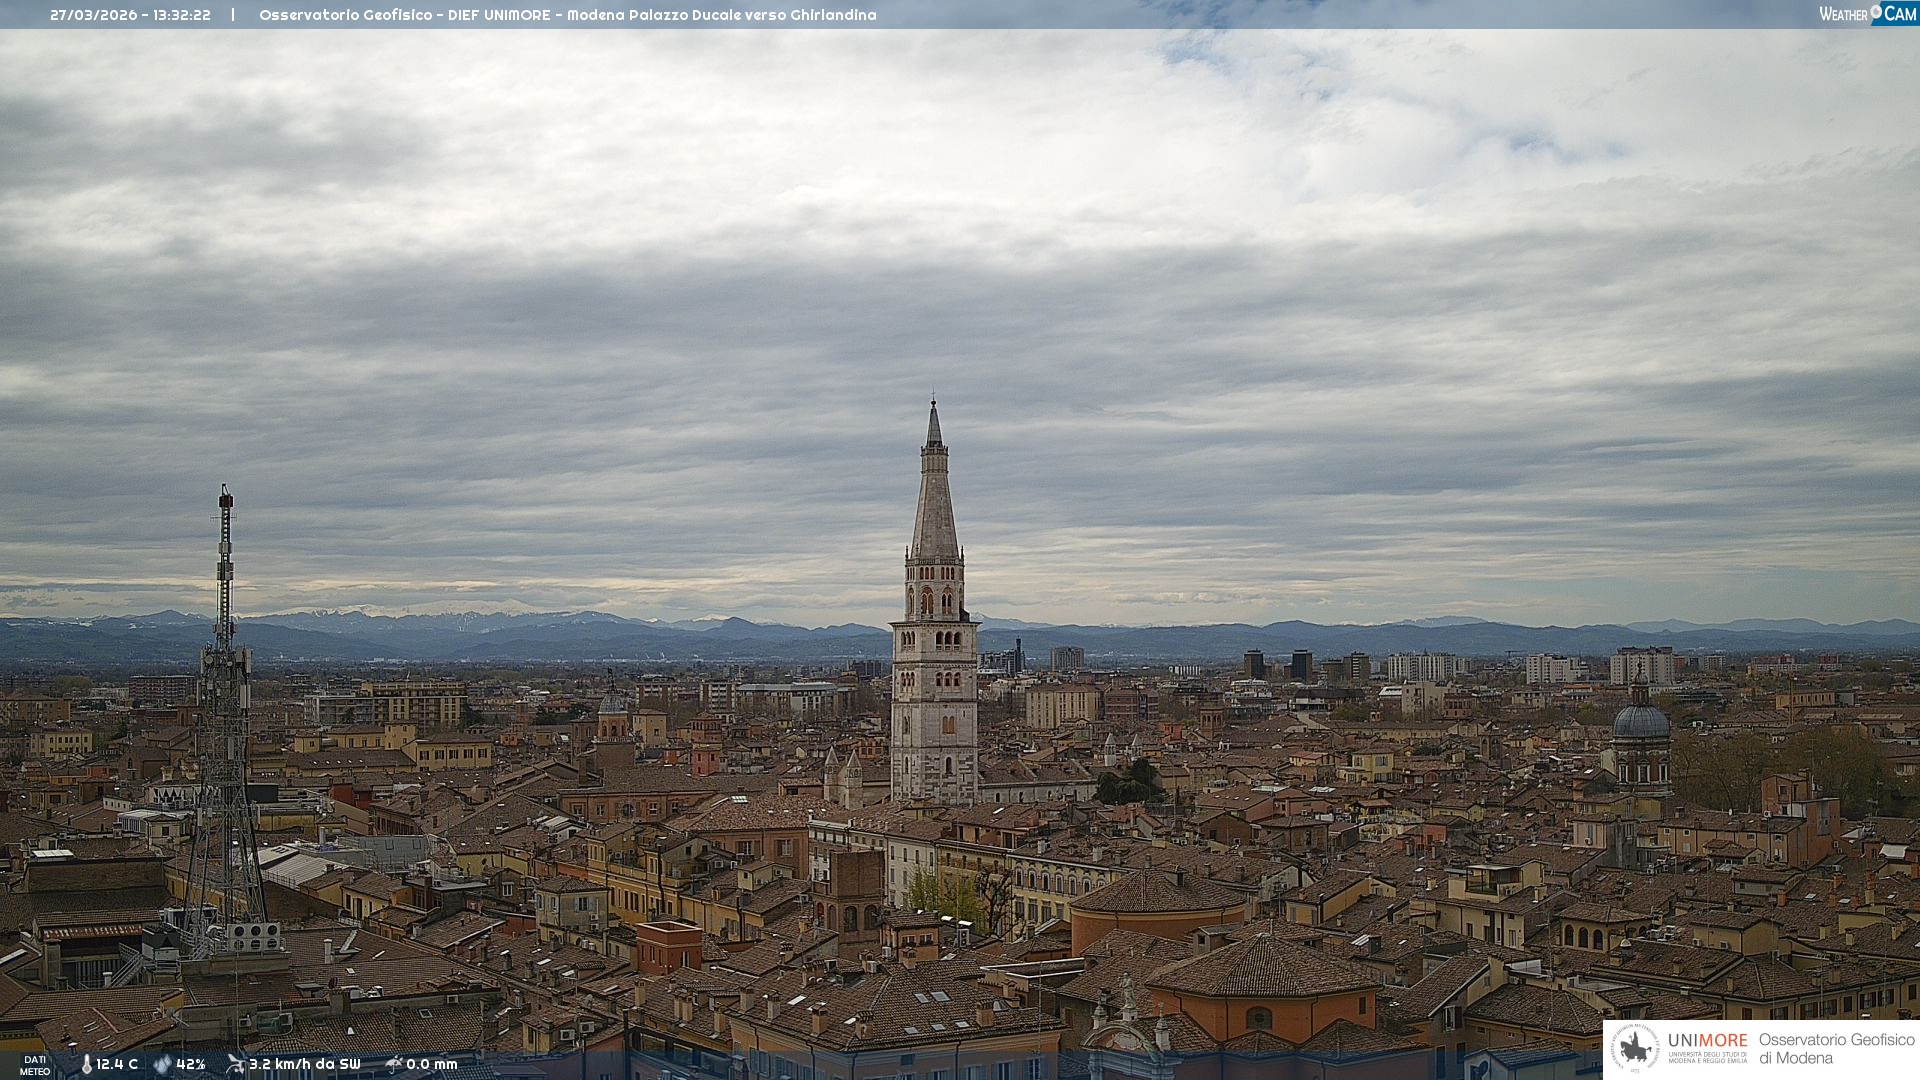Click the Ghirlandina bell tower spire
The height and width of the screenshot is (1080, 1920).
tap(934, 500)
